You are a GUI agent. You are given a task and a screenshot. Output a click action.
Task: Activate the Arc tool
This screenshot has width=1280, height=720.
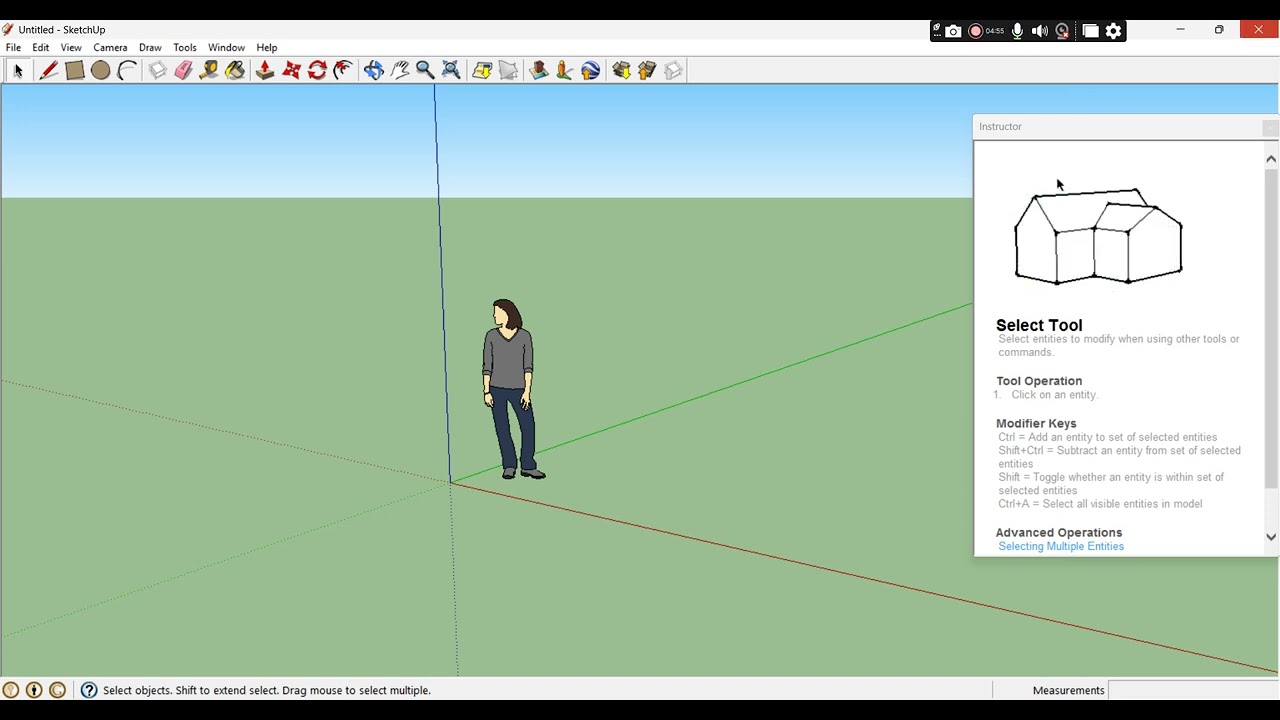pyautogui.click(x=126, y=70)
